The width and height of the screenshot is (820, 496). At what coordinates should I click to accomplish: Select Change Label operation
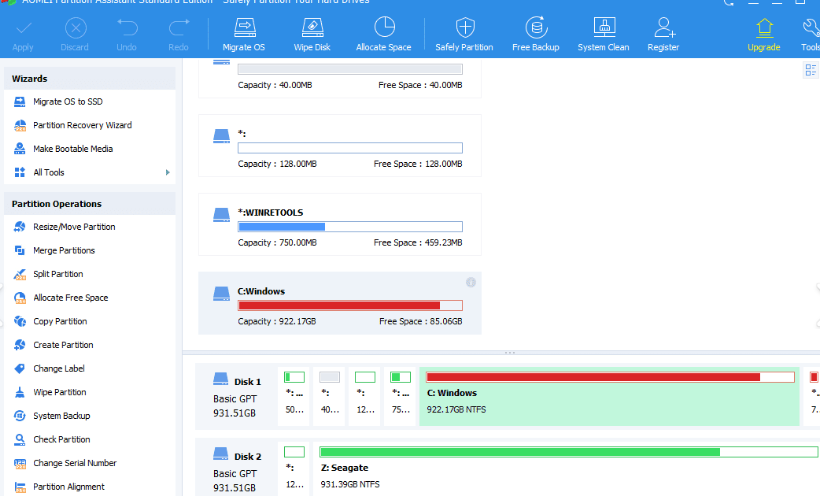point(59,368)
